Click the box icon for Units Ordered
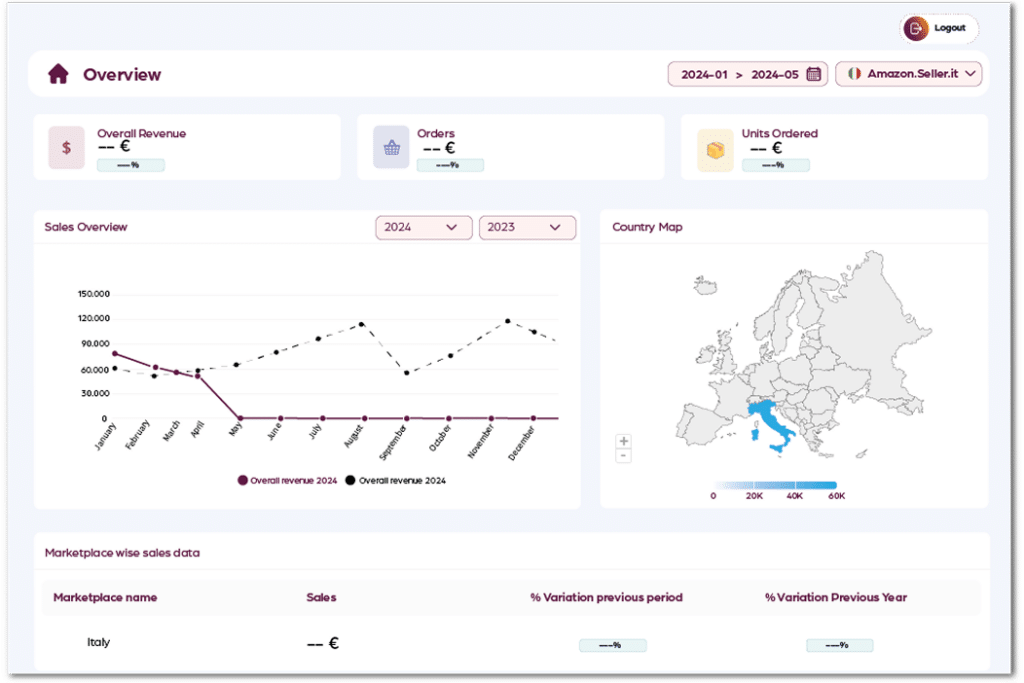 (x=715, y=150)
